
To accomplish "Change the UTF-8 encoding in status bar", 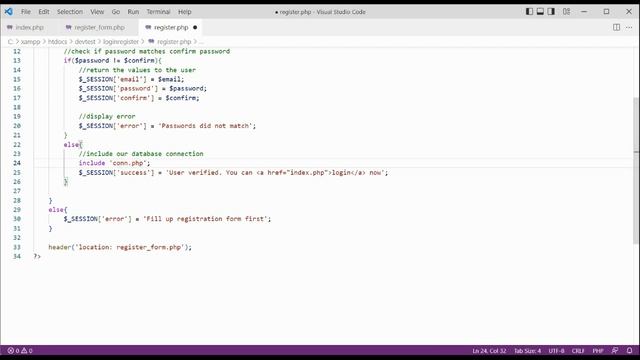I will click(556, 351).
